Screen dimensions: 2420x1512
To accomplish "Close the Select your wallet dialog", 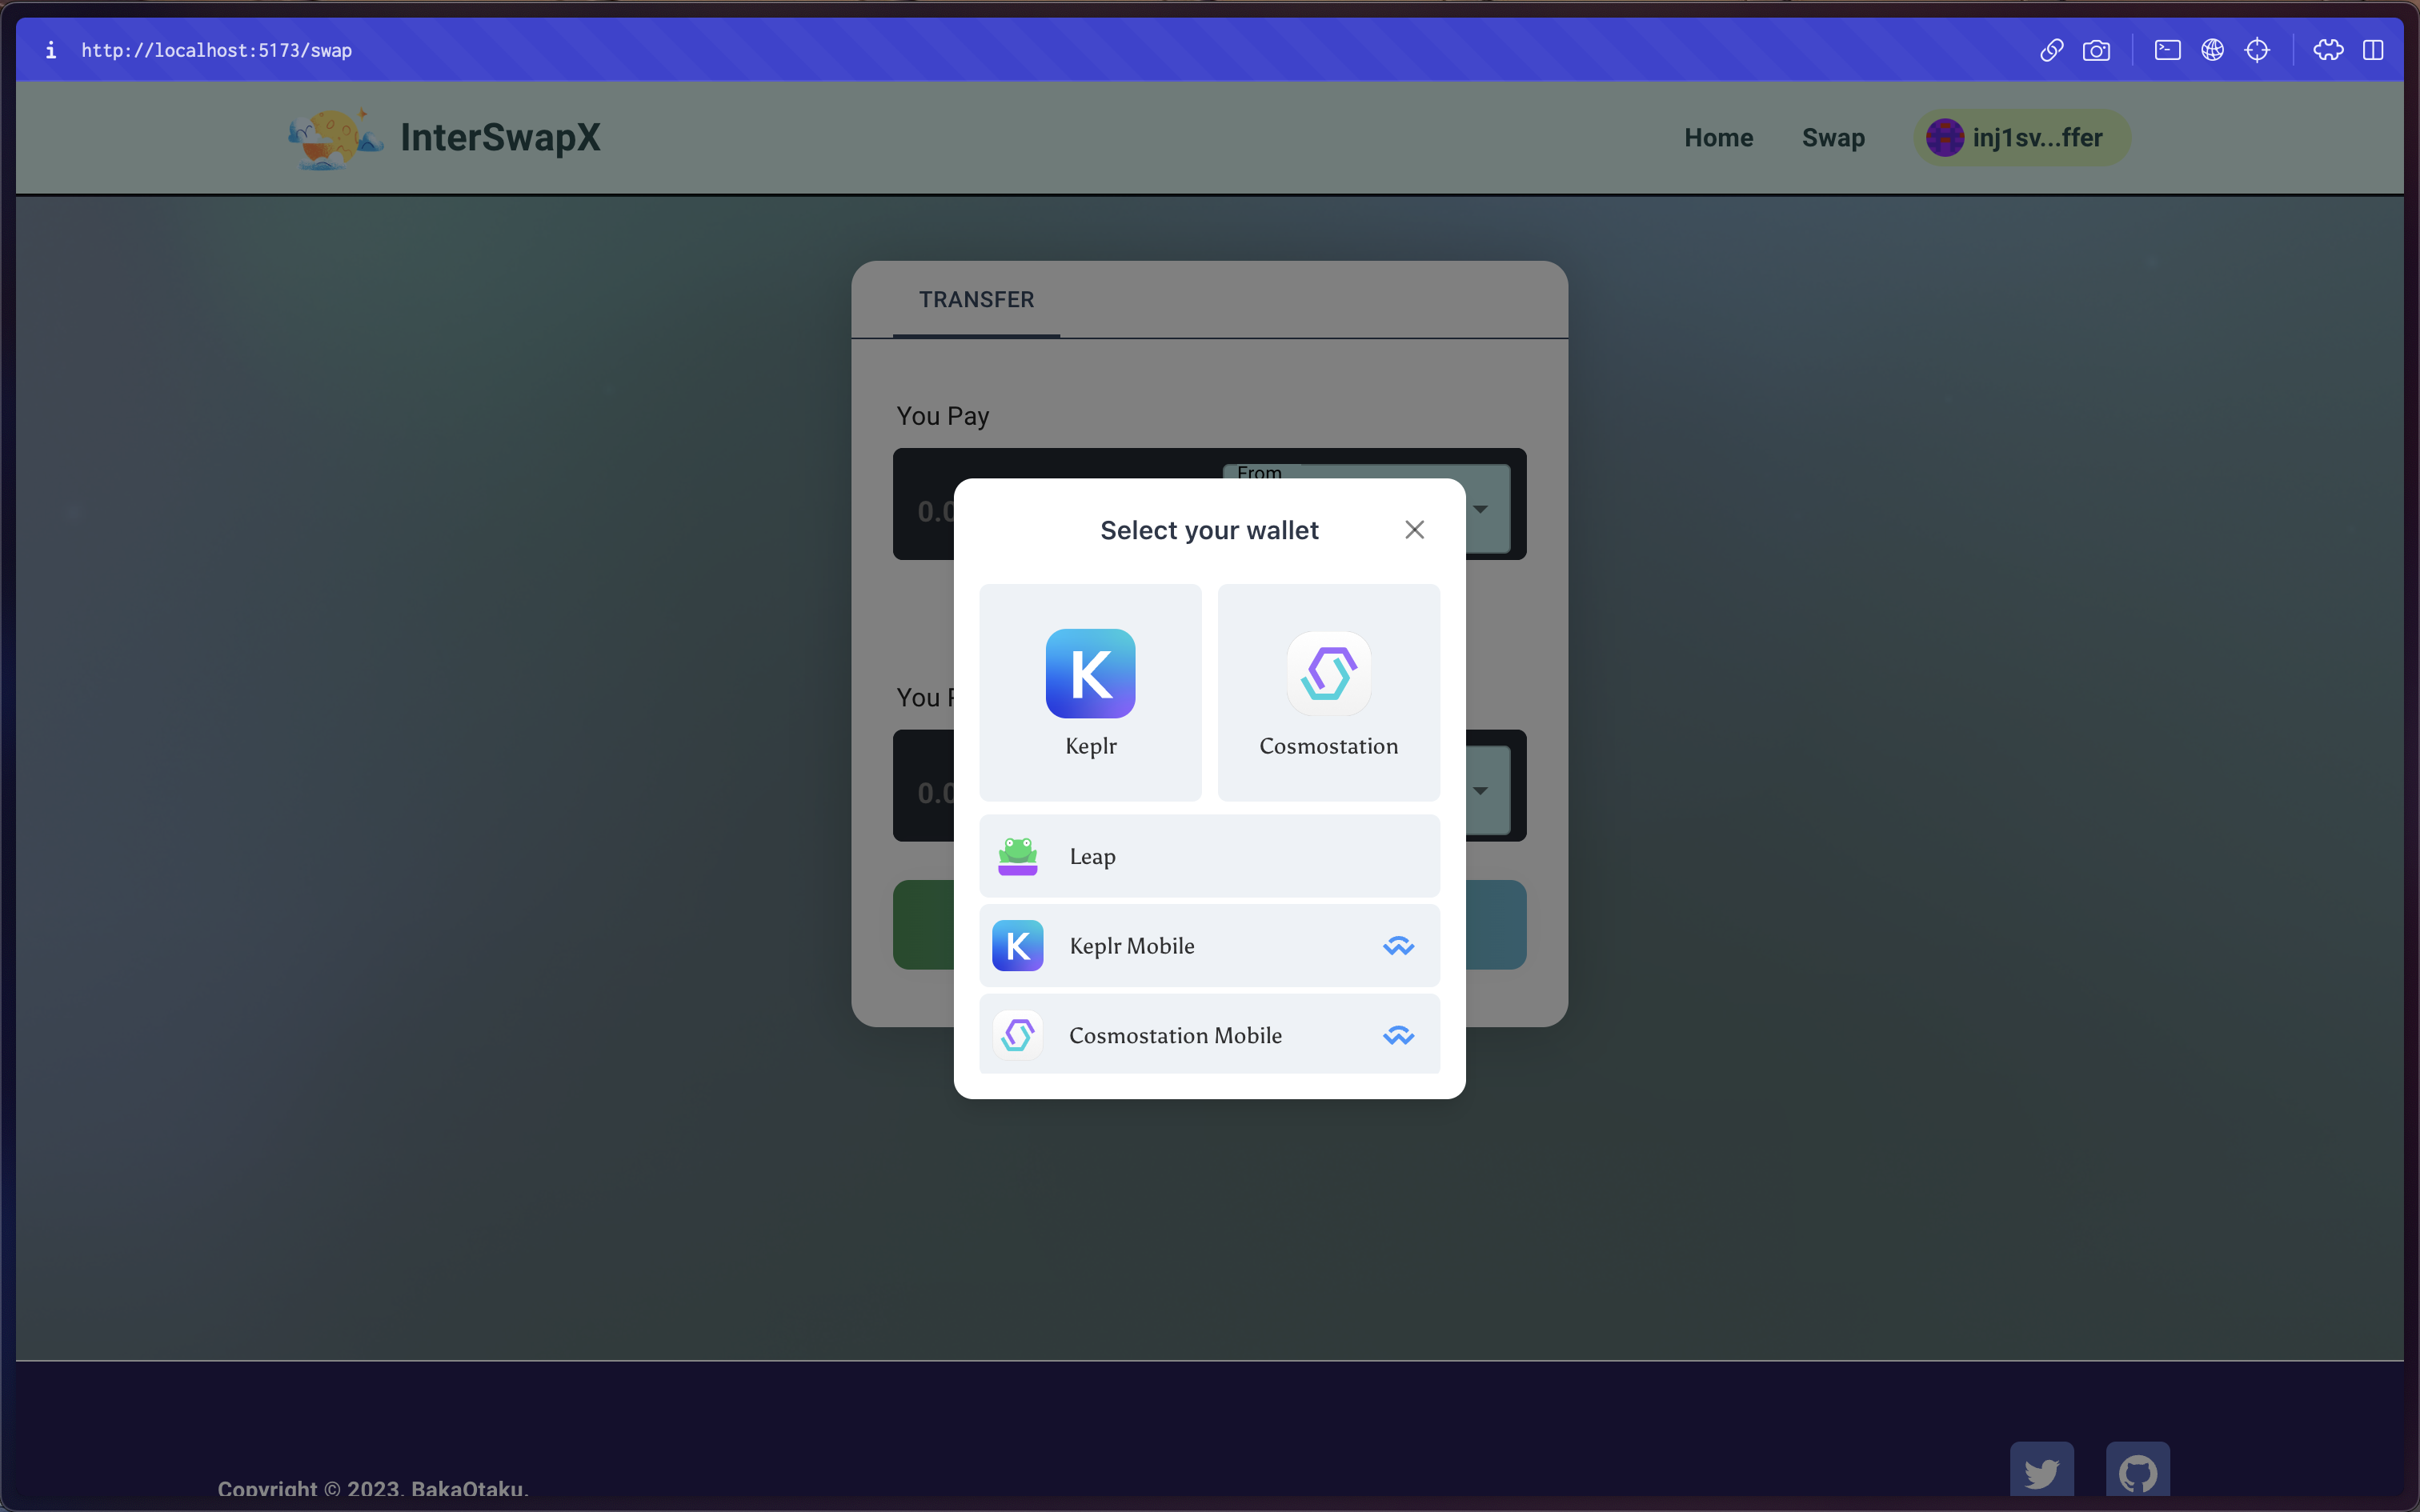I will [x=1414, y=530].
